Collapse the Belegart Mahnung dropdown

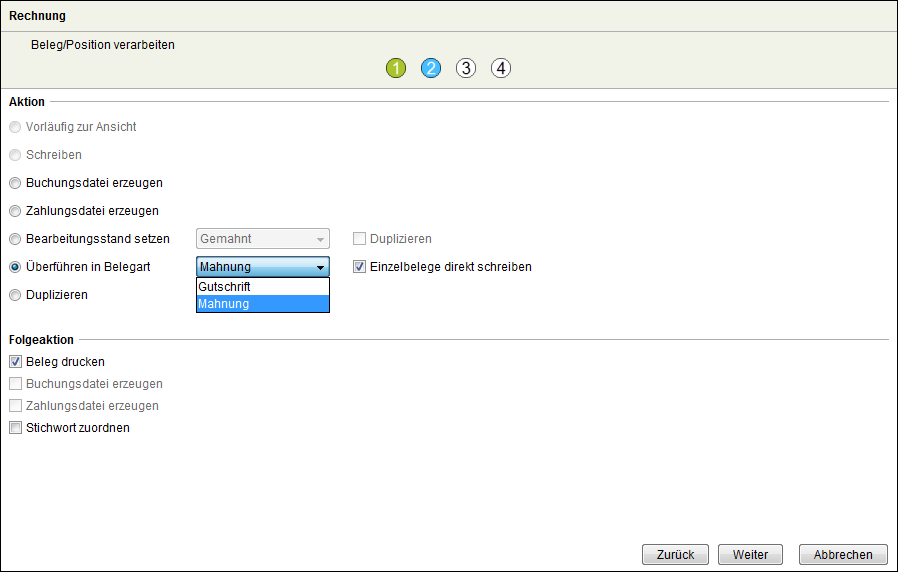point(319,267)
